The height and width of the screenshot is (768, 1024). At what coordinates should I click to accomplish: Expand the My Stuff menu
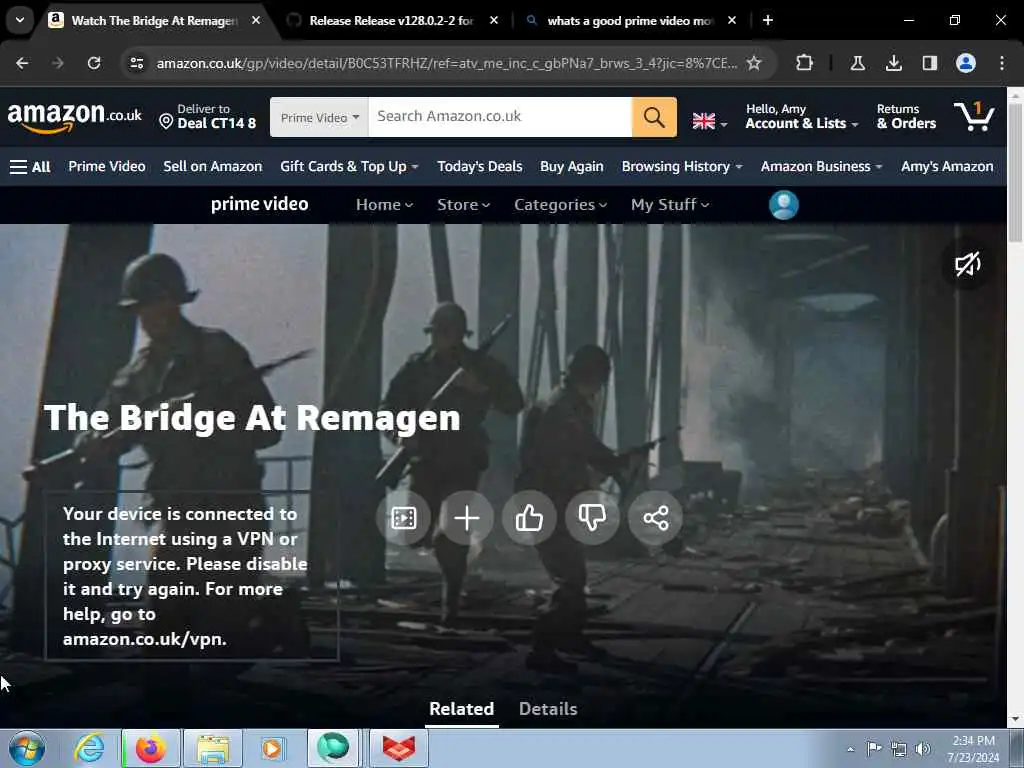669,205
